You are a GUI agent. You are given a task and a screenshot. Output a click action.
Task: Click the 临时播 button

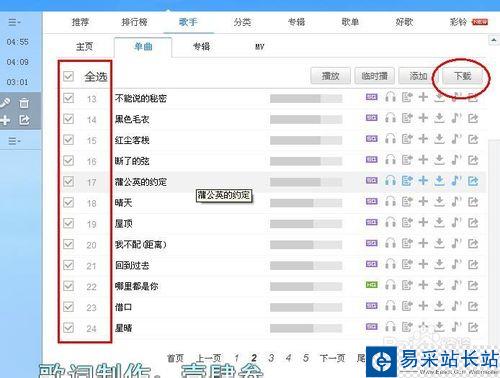click(x=375, y=76)
